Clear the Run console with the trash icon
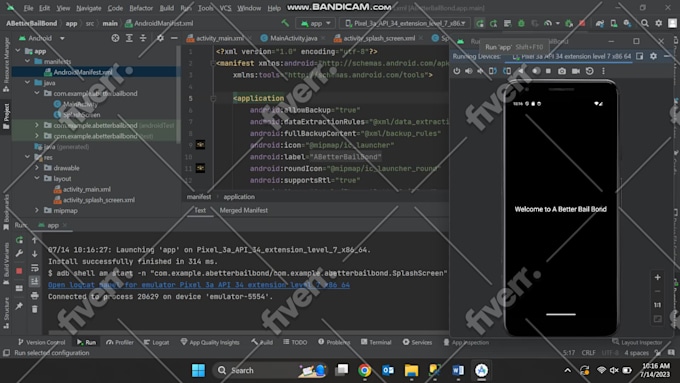 35,309
